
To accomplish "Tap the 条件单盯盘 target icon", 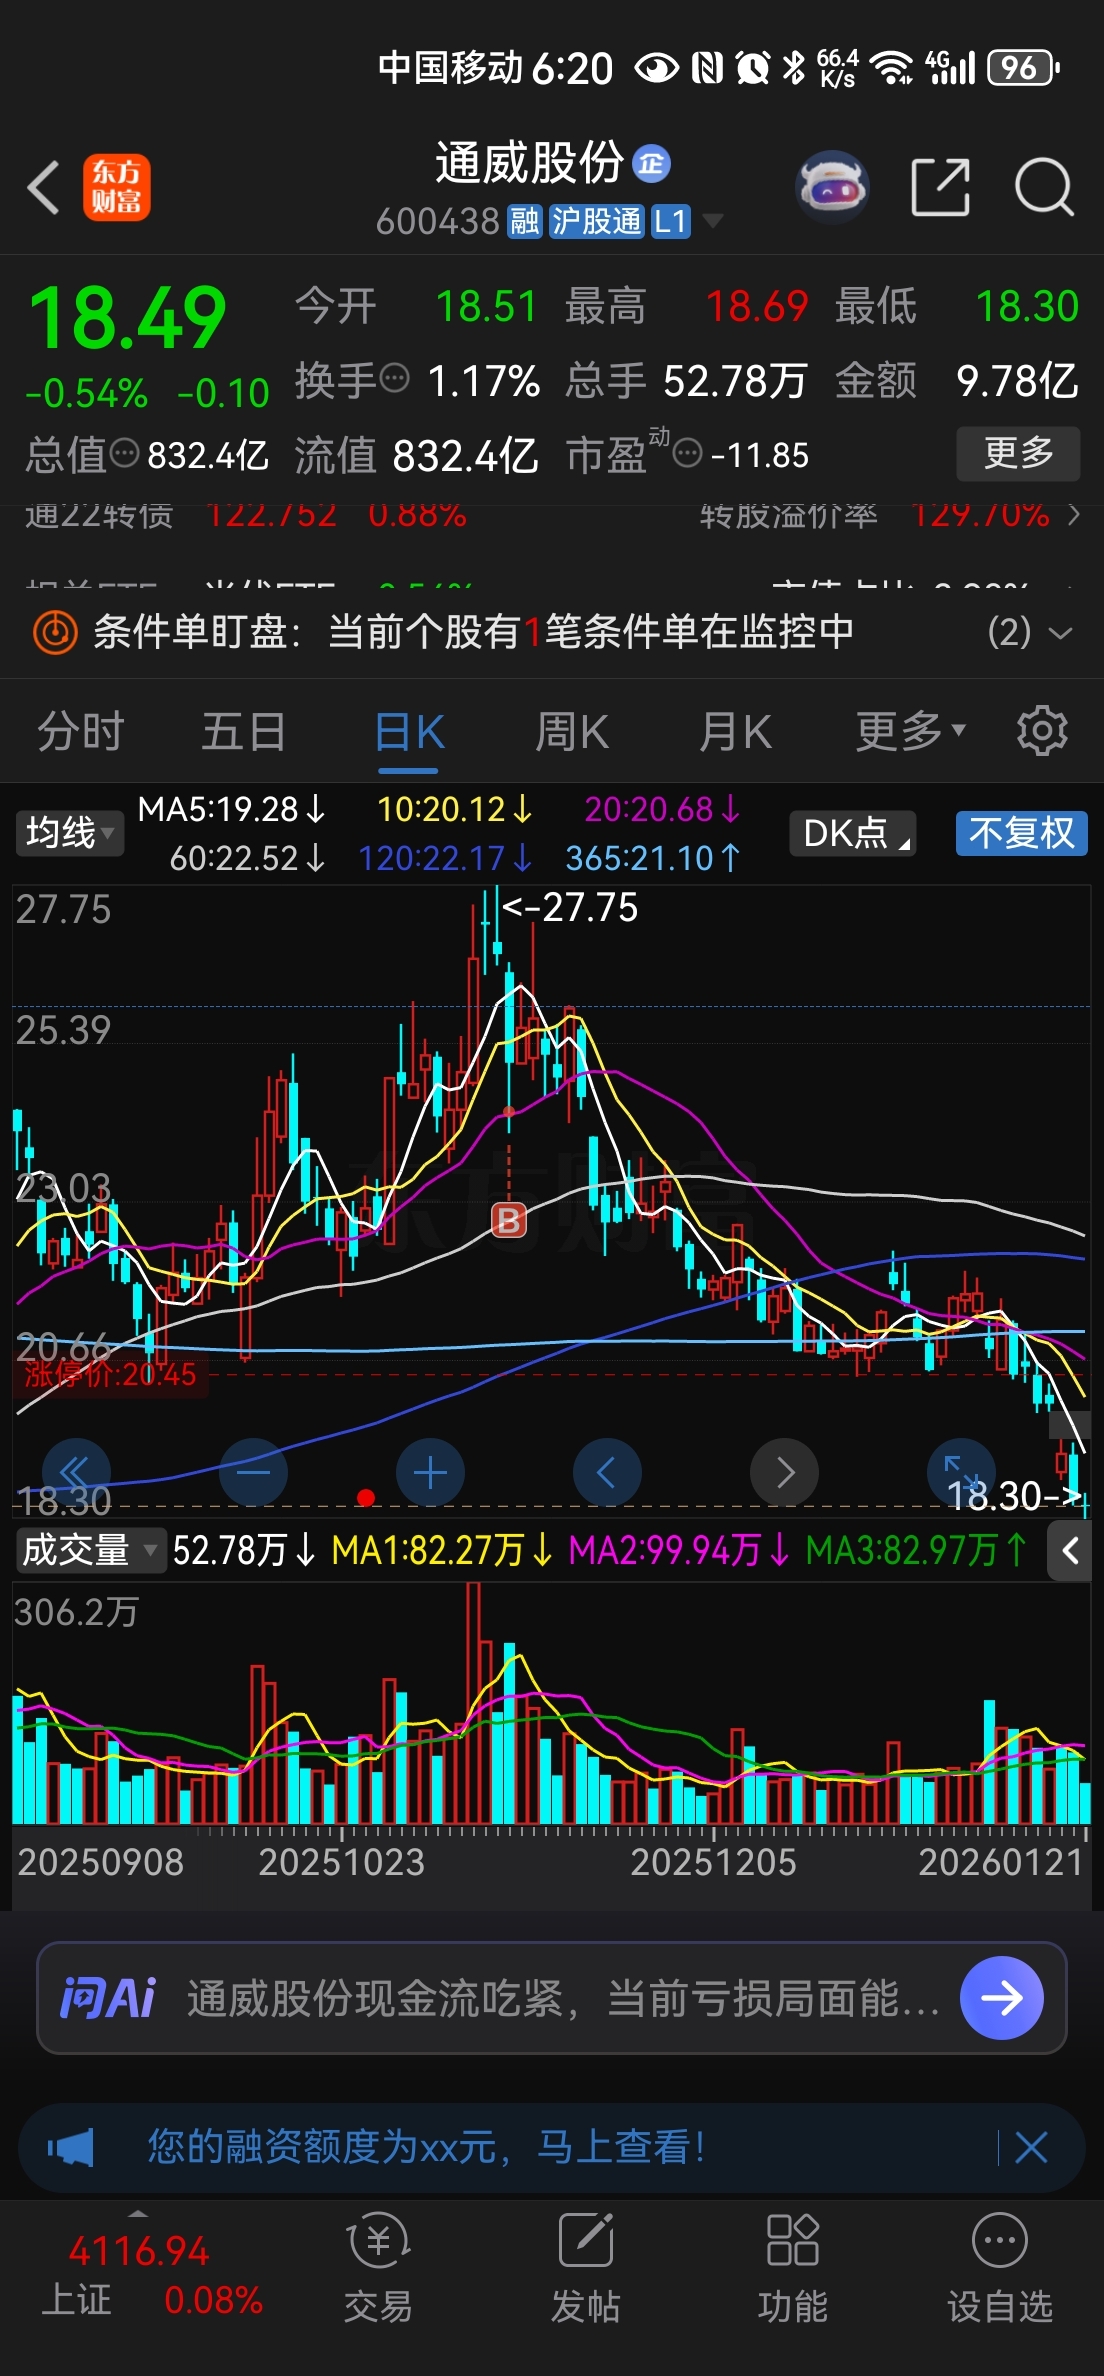I will coord(55,632).
